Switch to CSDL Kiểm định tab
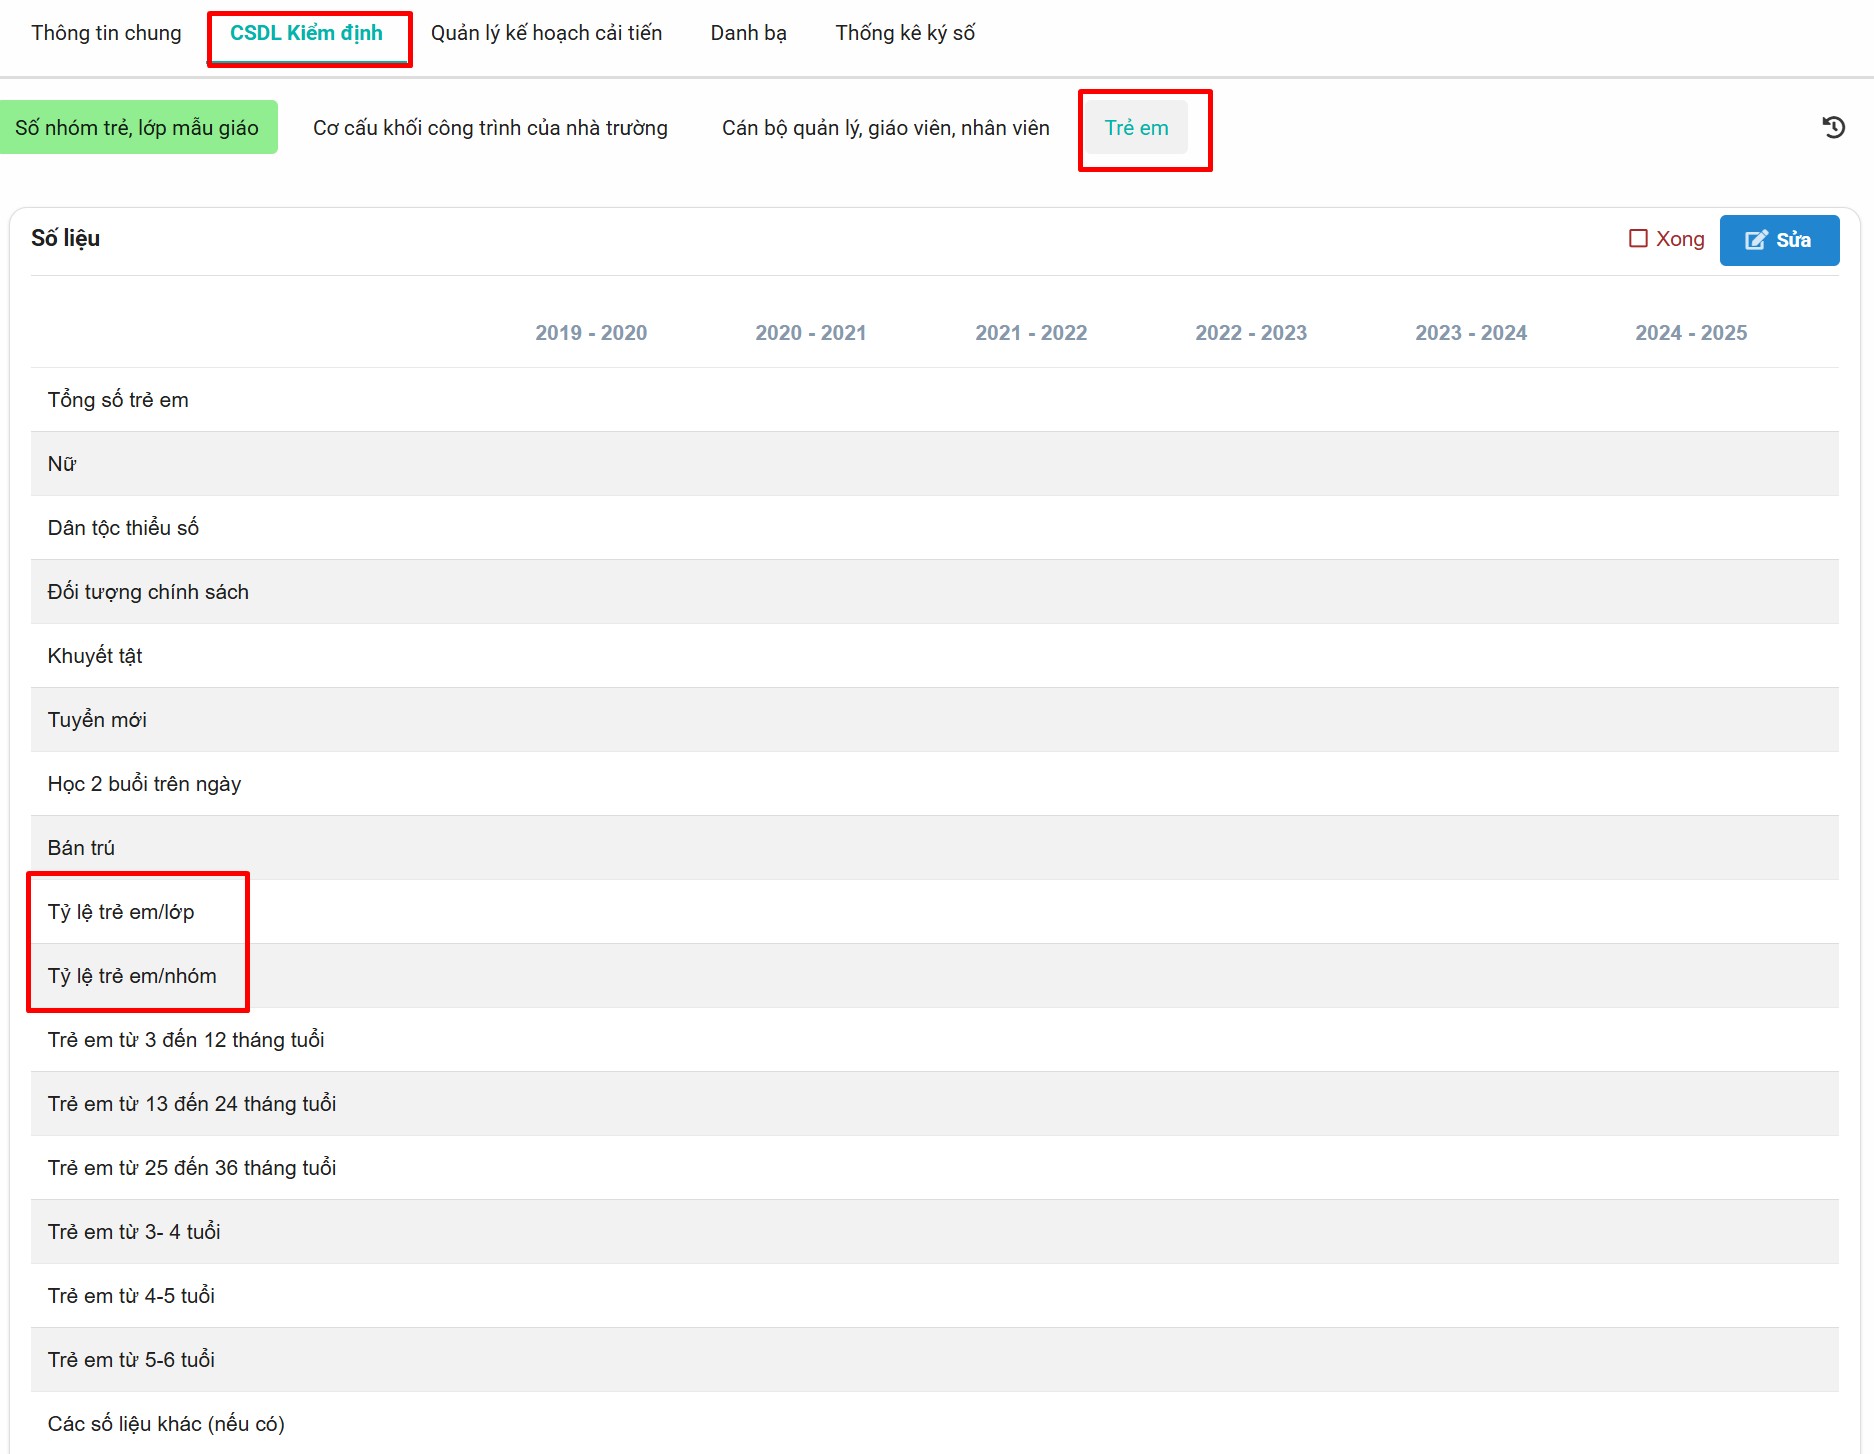 [306, 33]
